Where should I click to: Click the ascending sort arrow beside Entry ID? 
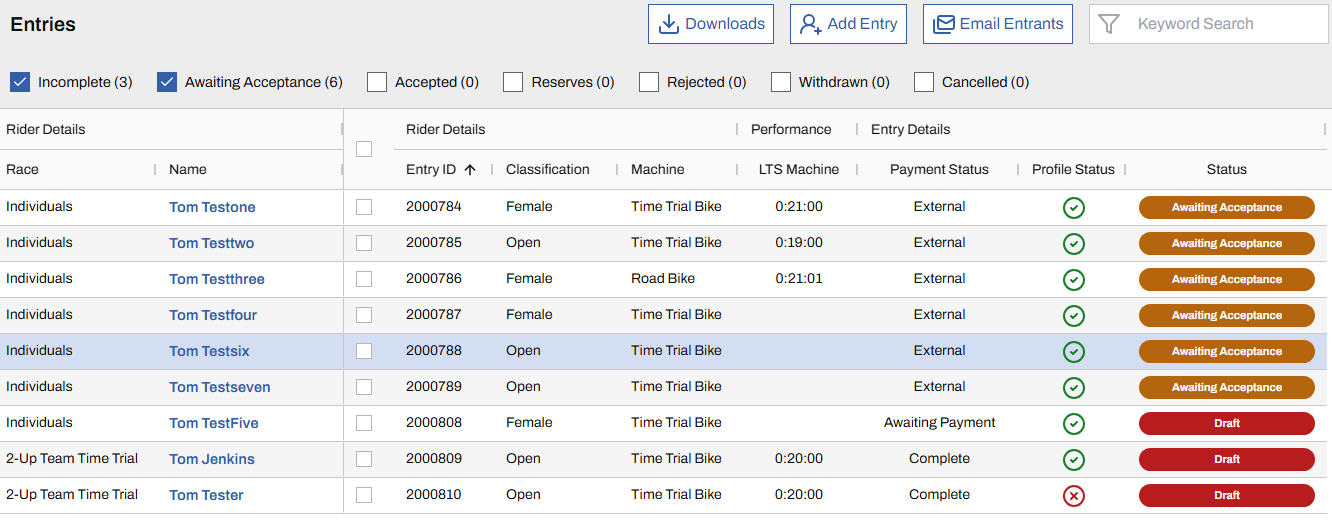pos(470,170)
